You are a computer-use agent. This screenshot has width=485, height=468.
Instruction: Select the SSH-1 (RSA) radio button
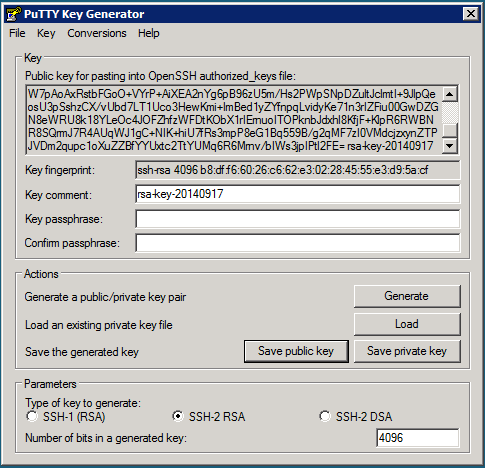pyautogui.click(x=32, y=416)
